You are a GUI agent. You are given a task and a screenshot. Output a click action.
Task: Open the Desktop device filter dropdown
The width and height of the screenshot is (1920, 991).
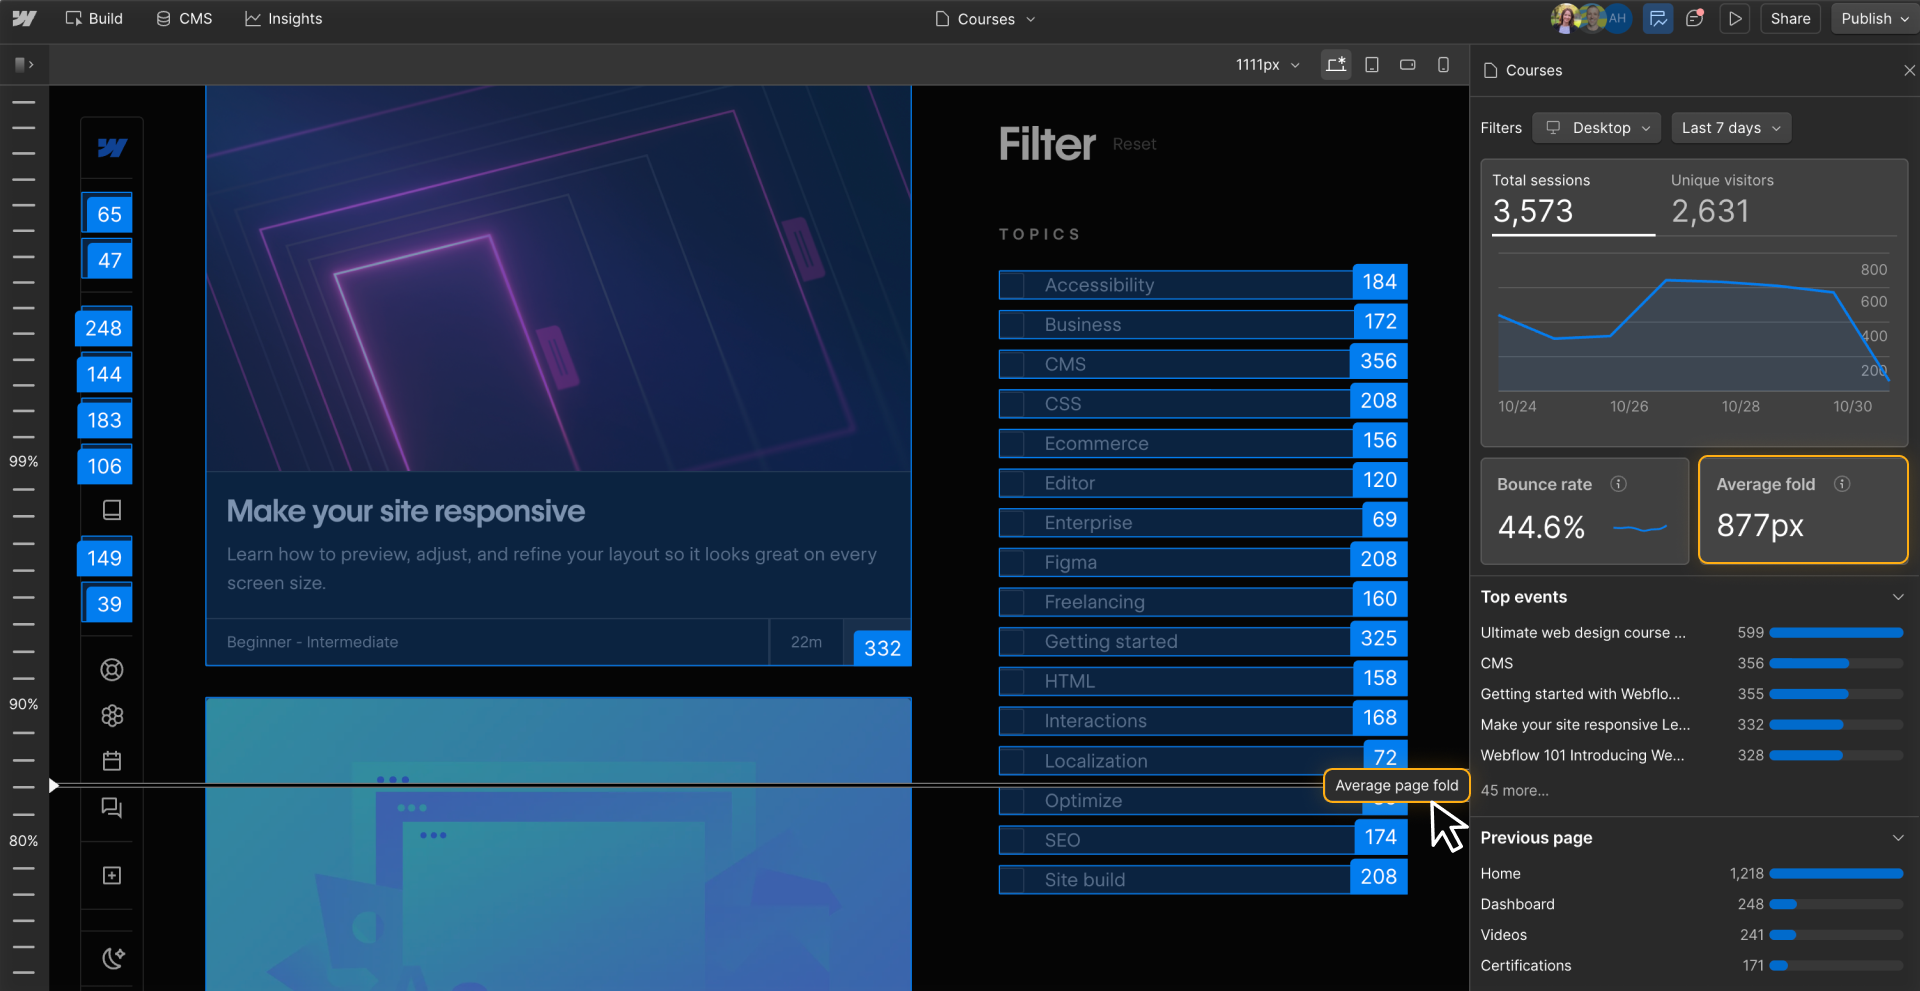click(1595, 127)
